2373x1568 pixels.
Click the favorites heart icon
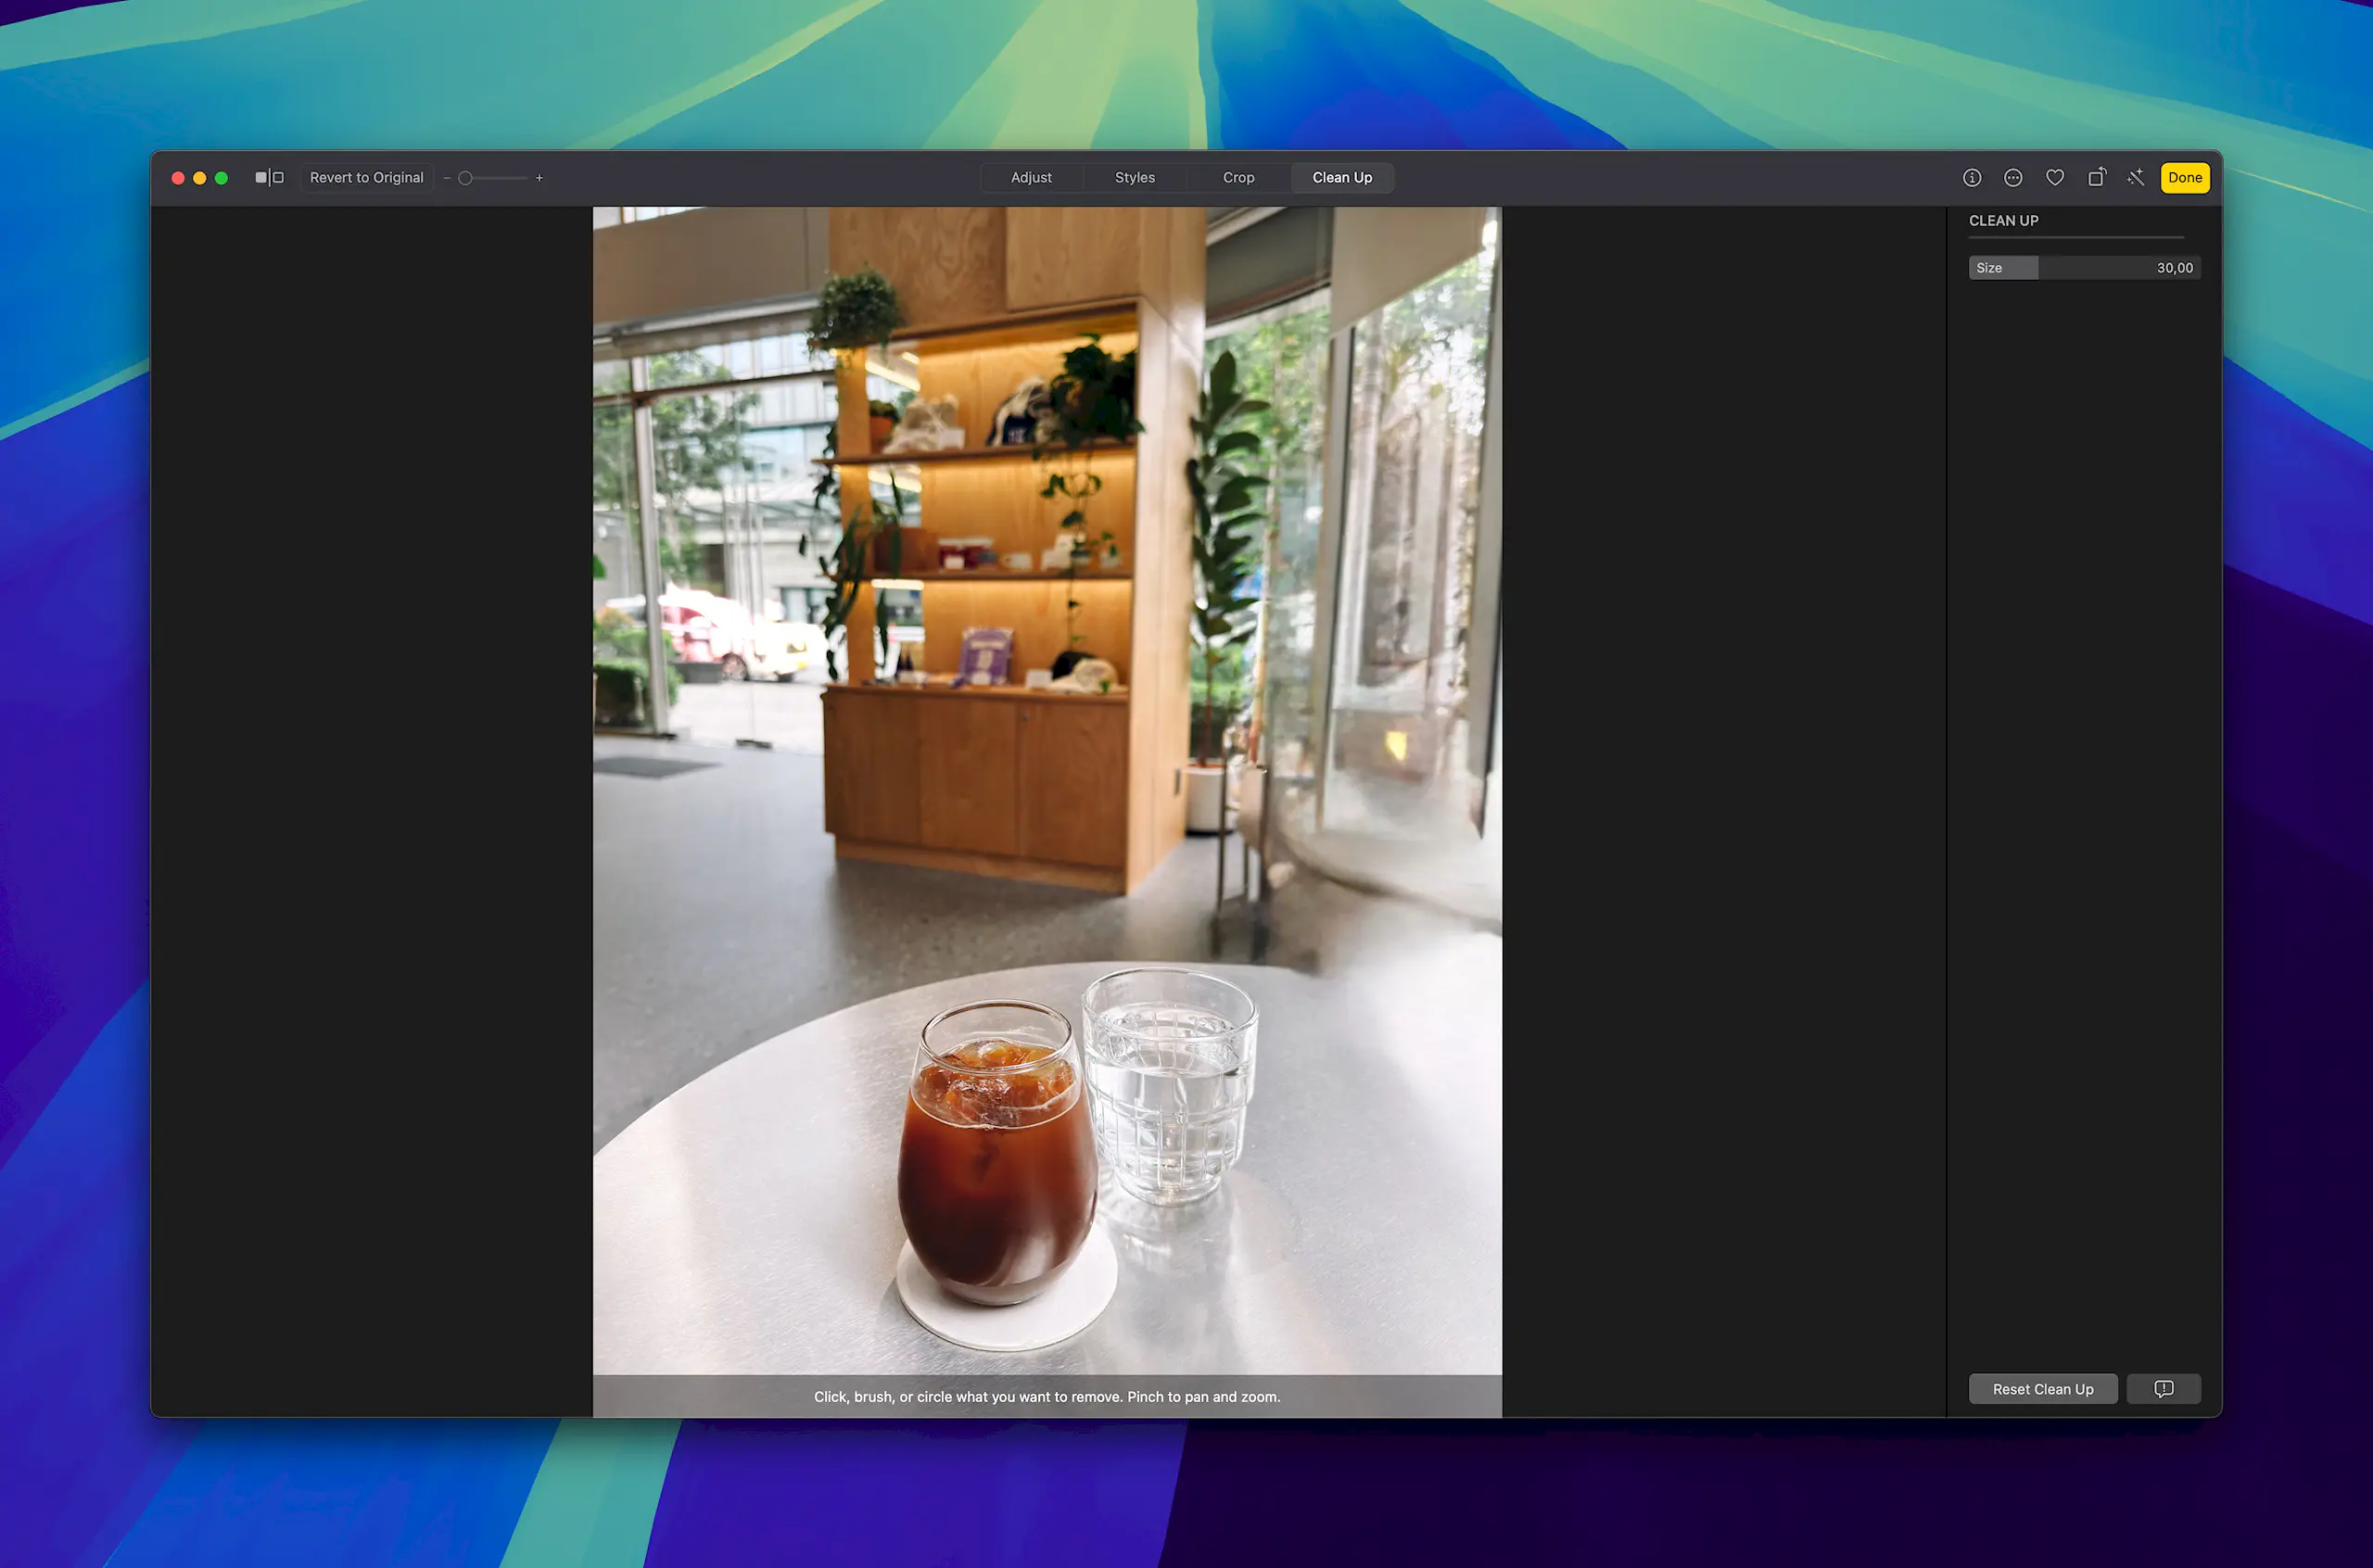[2054, 177]
